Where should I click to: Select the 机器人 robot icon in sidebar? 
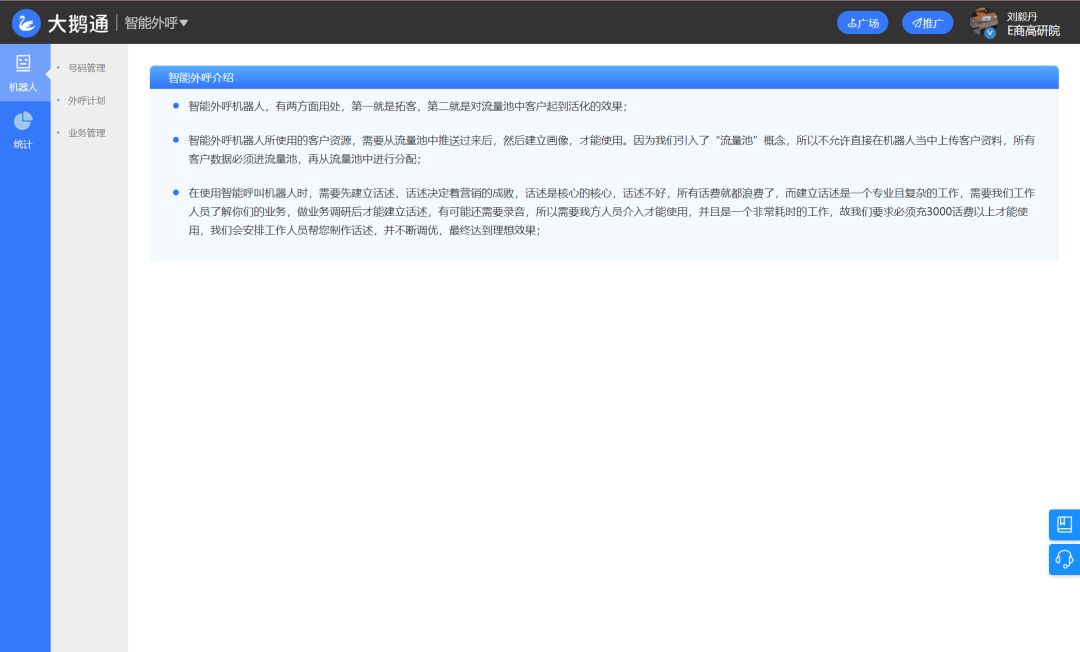pos(22,68)
